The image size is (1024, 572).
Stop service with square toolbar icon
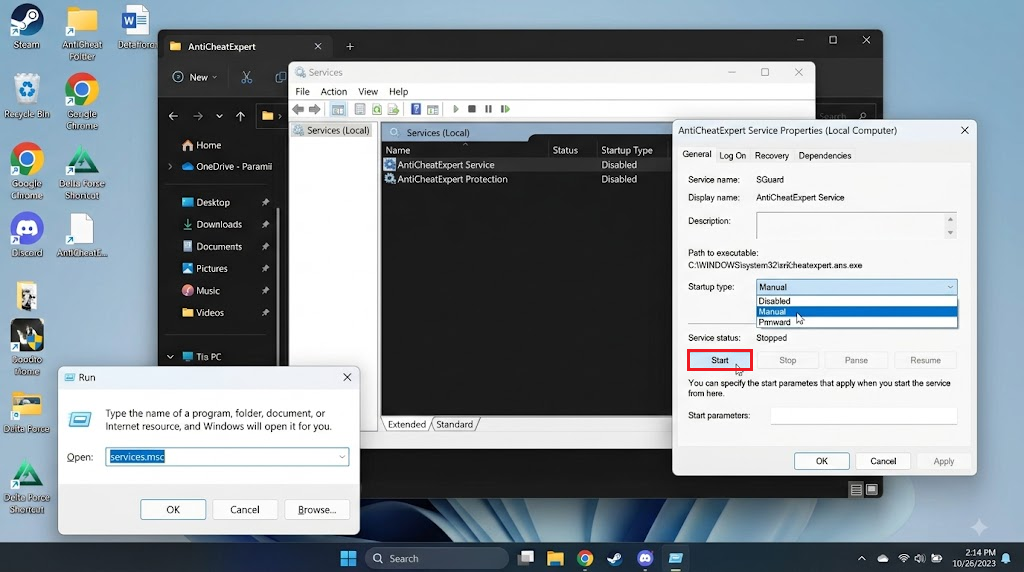pyautogui.click(x=472, y=109)
